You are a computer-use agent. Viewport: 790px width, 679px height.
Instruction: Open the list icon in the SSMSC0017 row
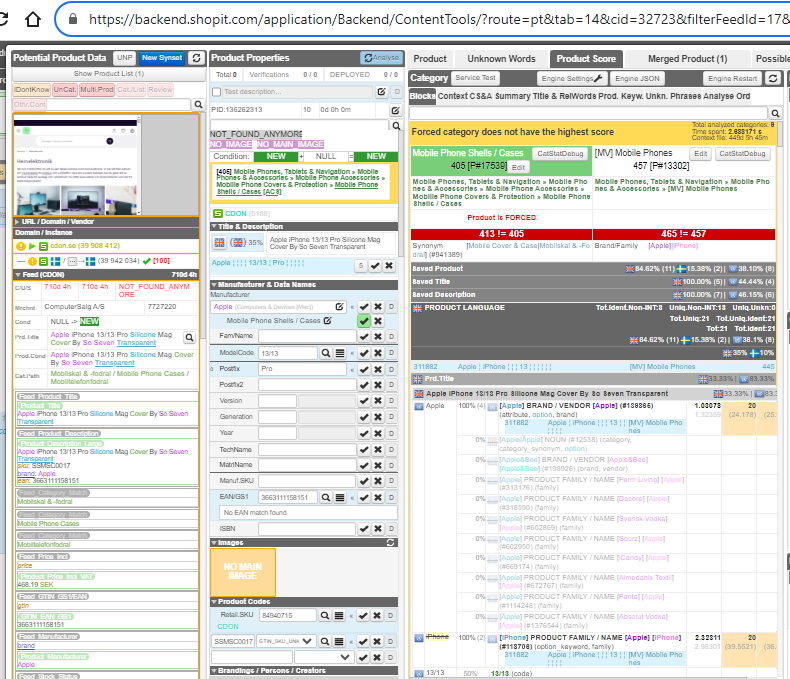(339, 641)
